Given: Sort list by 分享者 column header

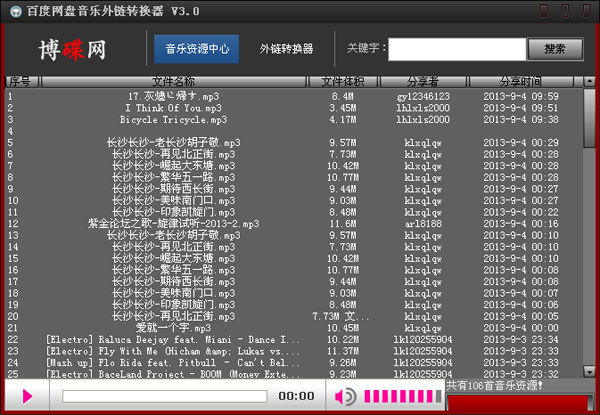Looking at the screenshot, I should [x=423, y=81].
